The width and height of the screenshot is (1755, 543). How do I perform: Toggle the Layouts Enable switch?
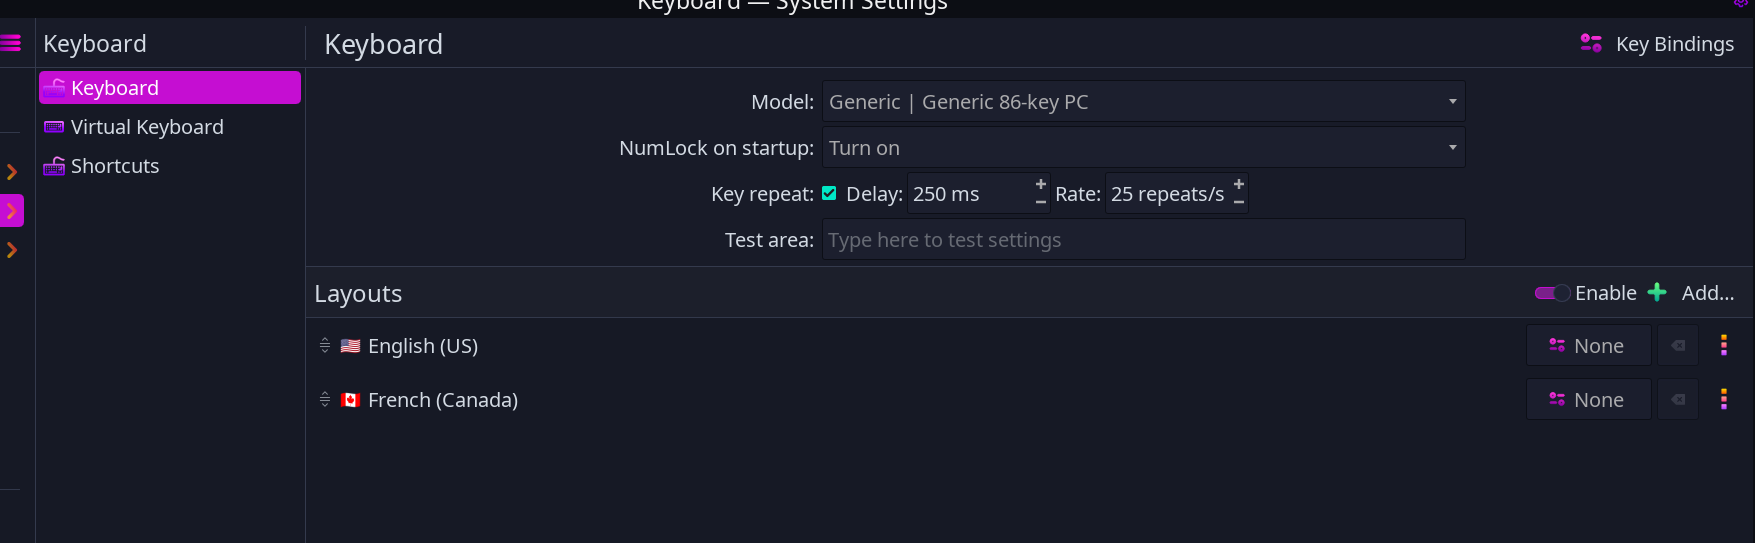point(1552,293)
